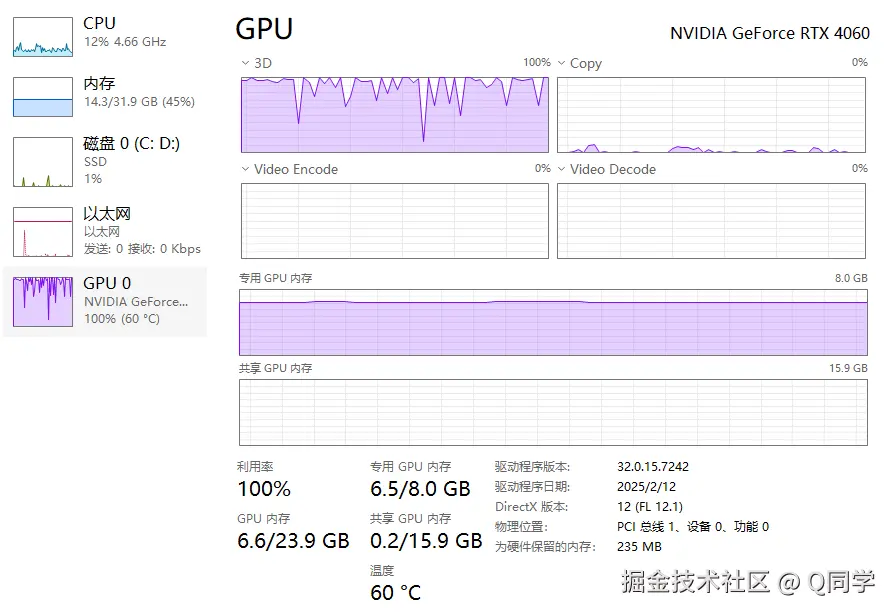Screen dimensions: 894x614
Task: Click the 共享 GPU 内存 graph
Action: tap(553, 412)
